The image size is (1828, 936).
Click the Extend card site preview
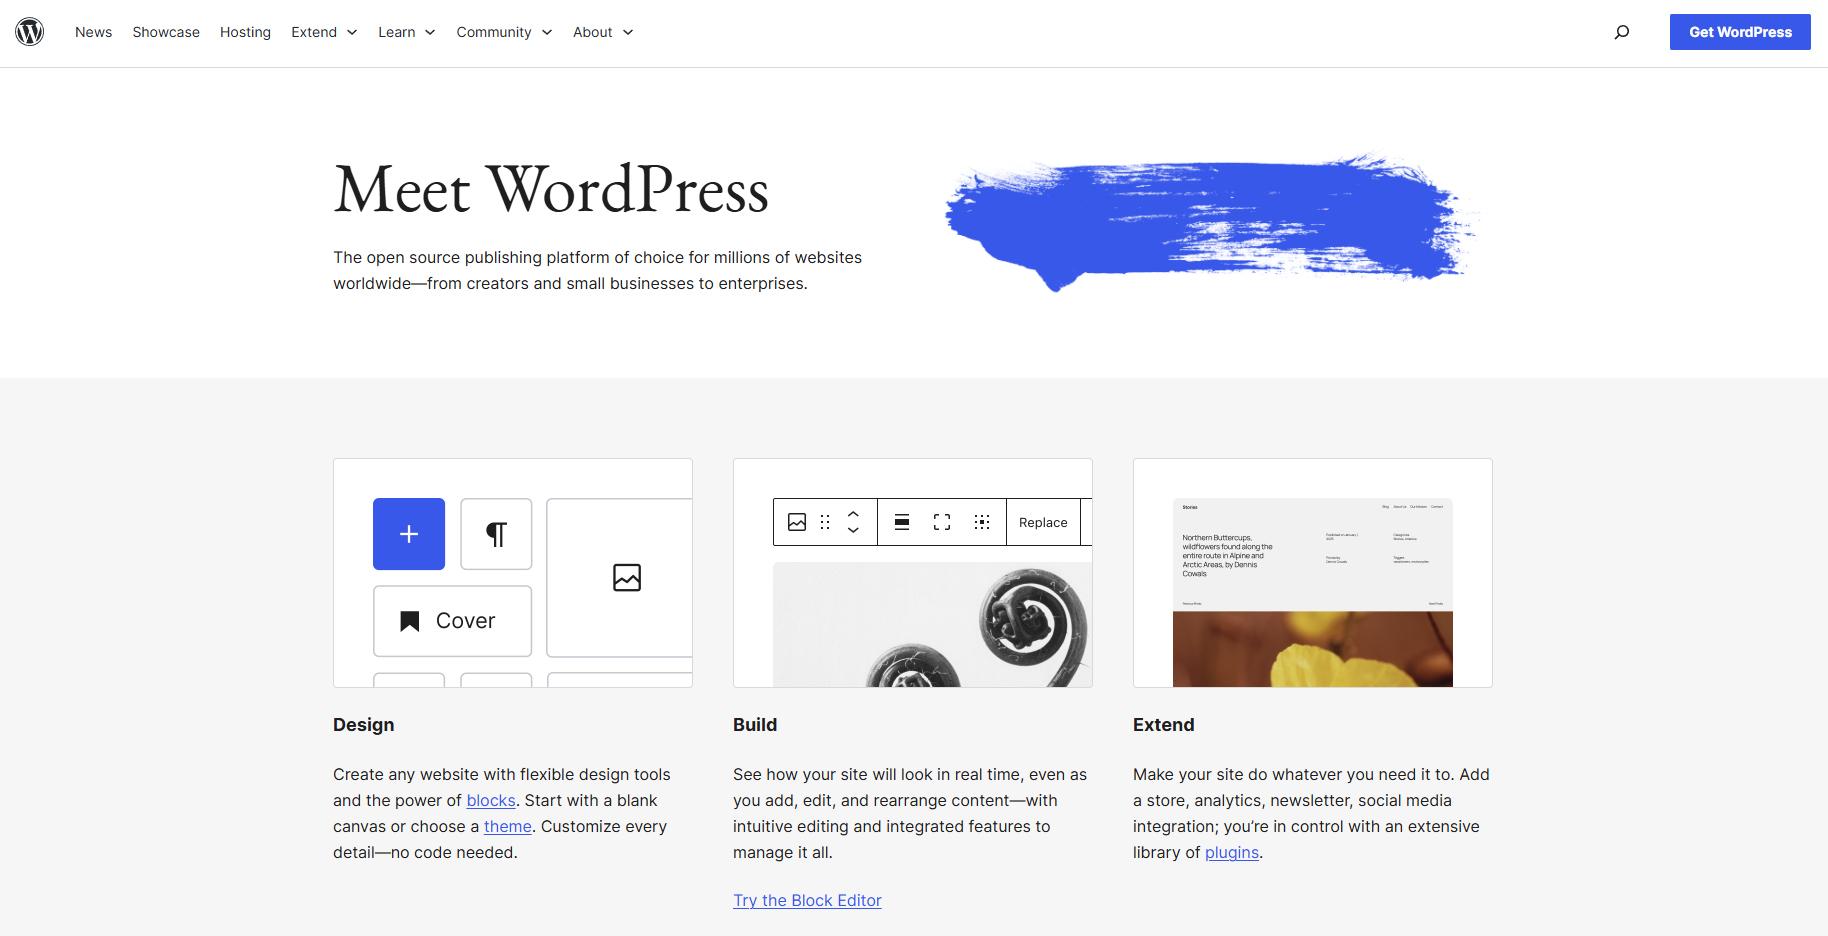click(x=1313, y=593)
